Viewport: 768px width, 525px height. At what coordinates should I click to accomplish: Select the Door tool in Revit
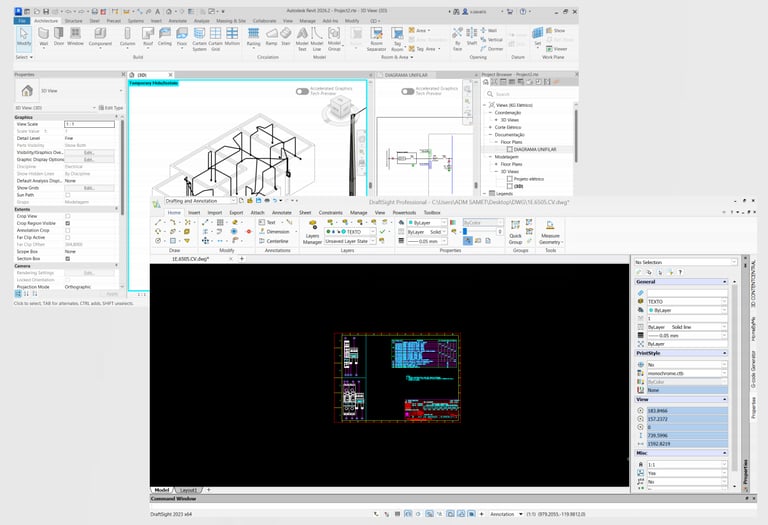pyautogui.click(x=59, y=37)
